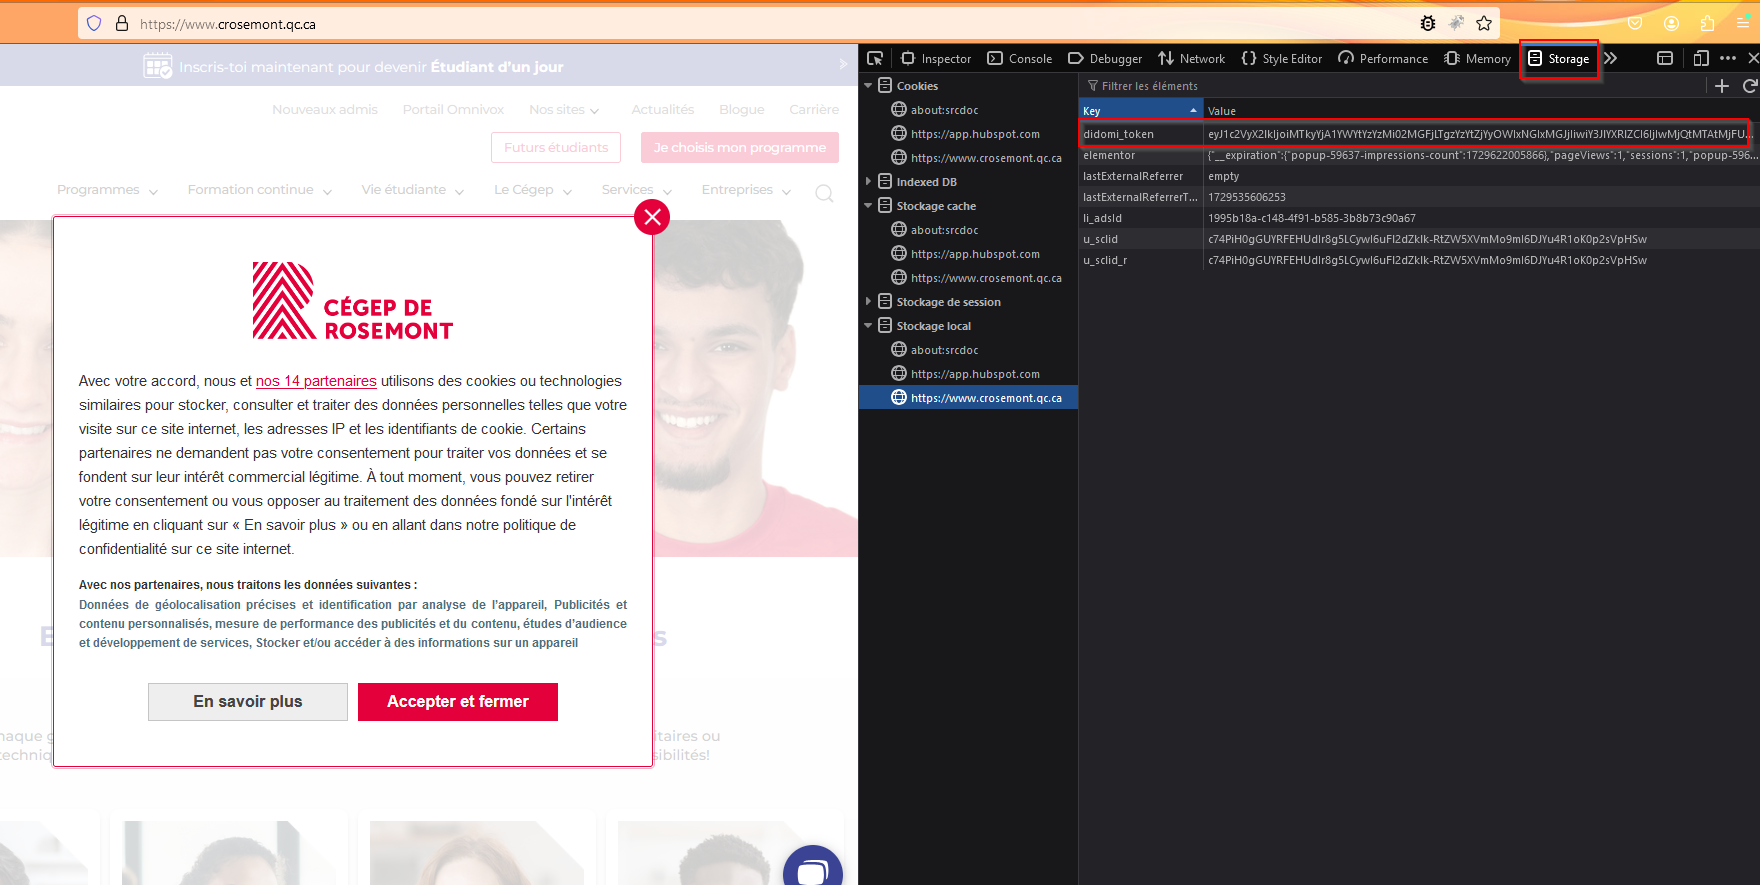The image size is (1760, 885).
Task: Open the Programmes dropdown menu
Action: click(107, 190)
